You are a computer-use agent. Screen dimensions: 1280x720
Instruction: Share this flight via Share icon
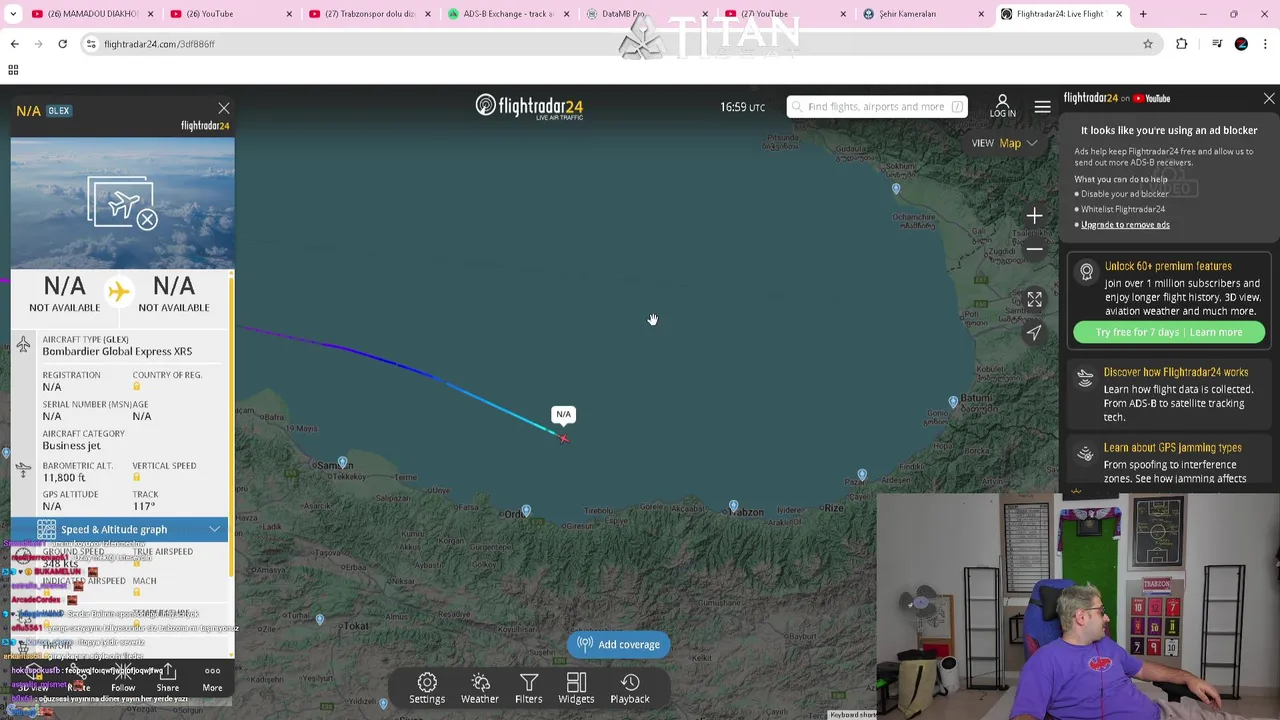click(167, 678)
